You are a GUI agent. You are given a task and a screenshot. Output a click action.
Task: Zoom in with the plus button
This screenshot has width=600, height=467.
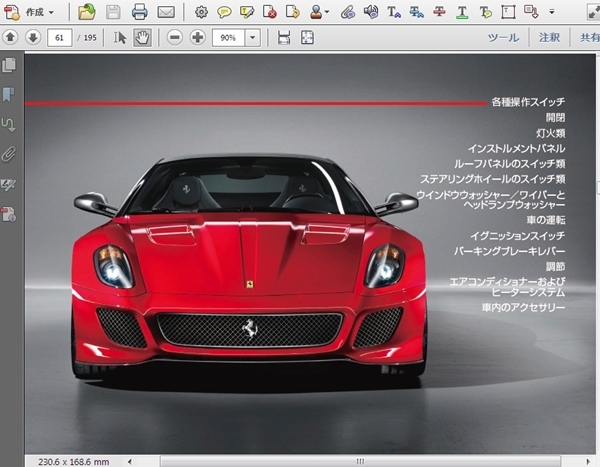(197, 38)
